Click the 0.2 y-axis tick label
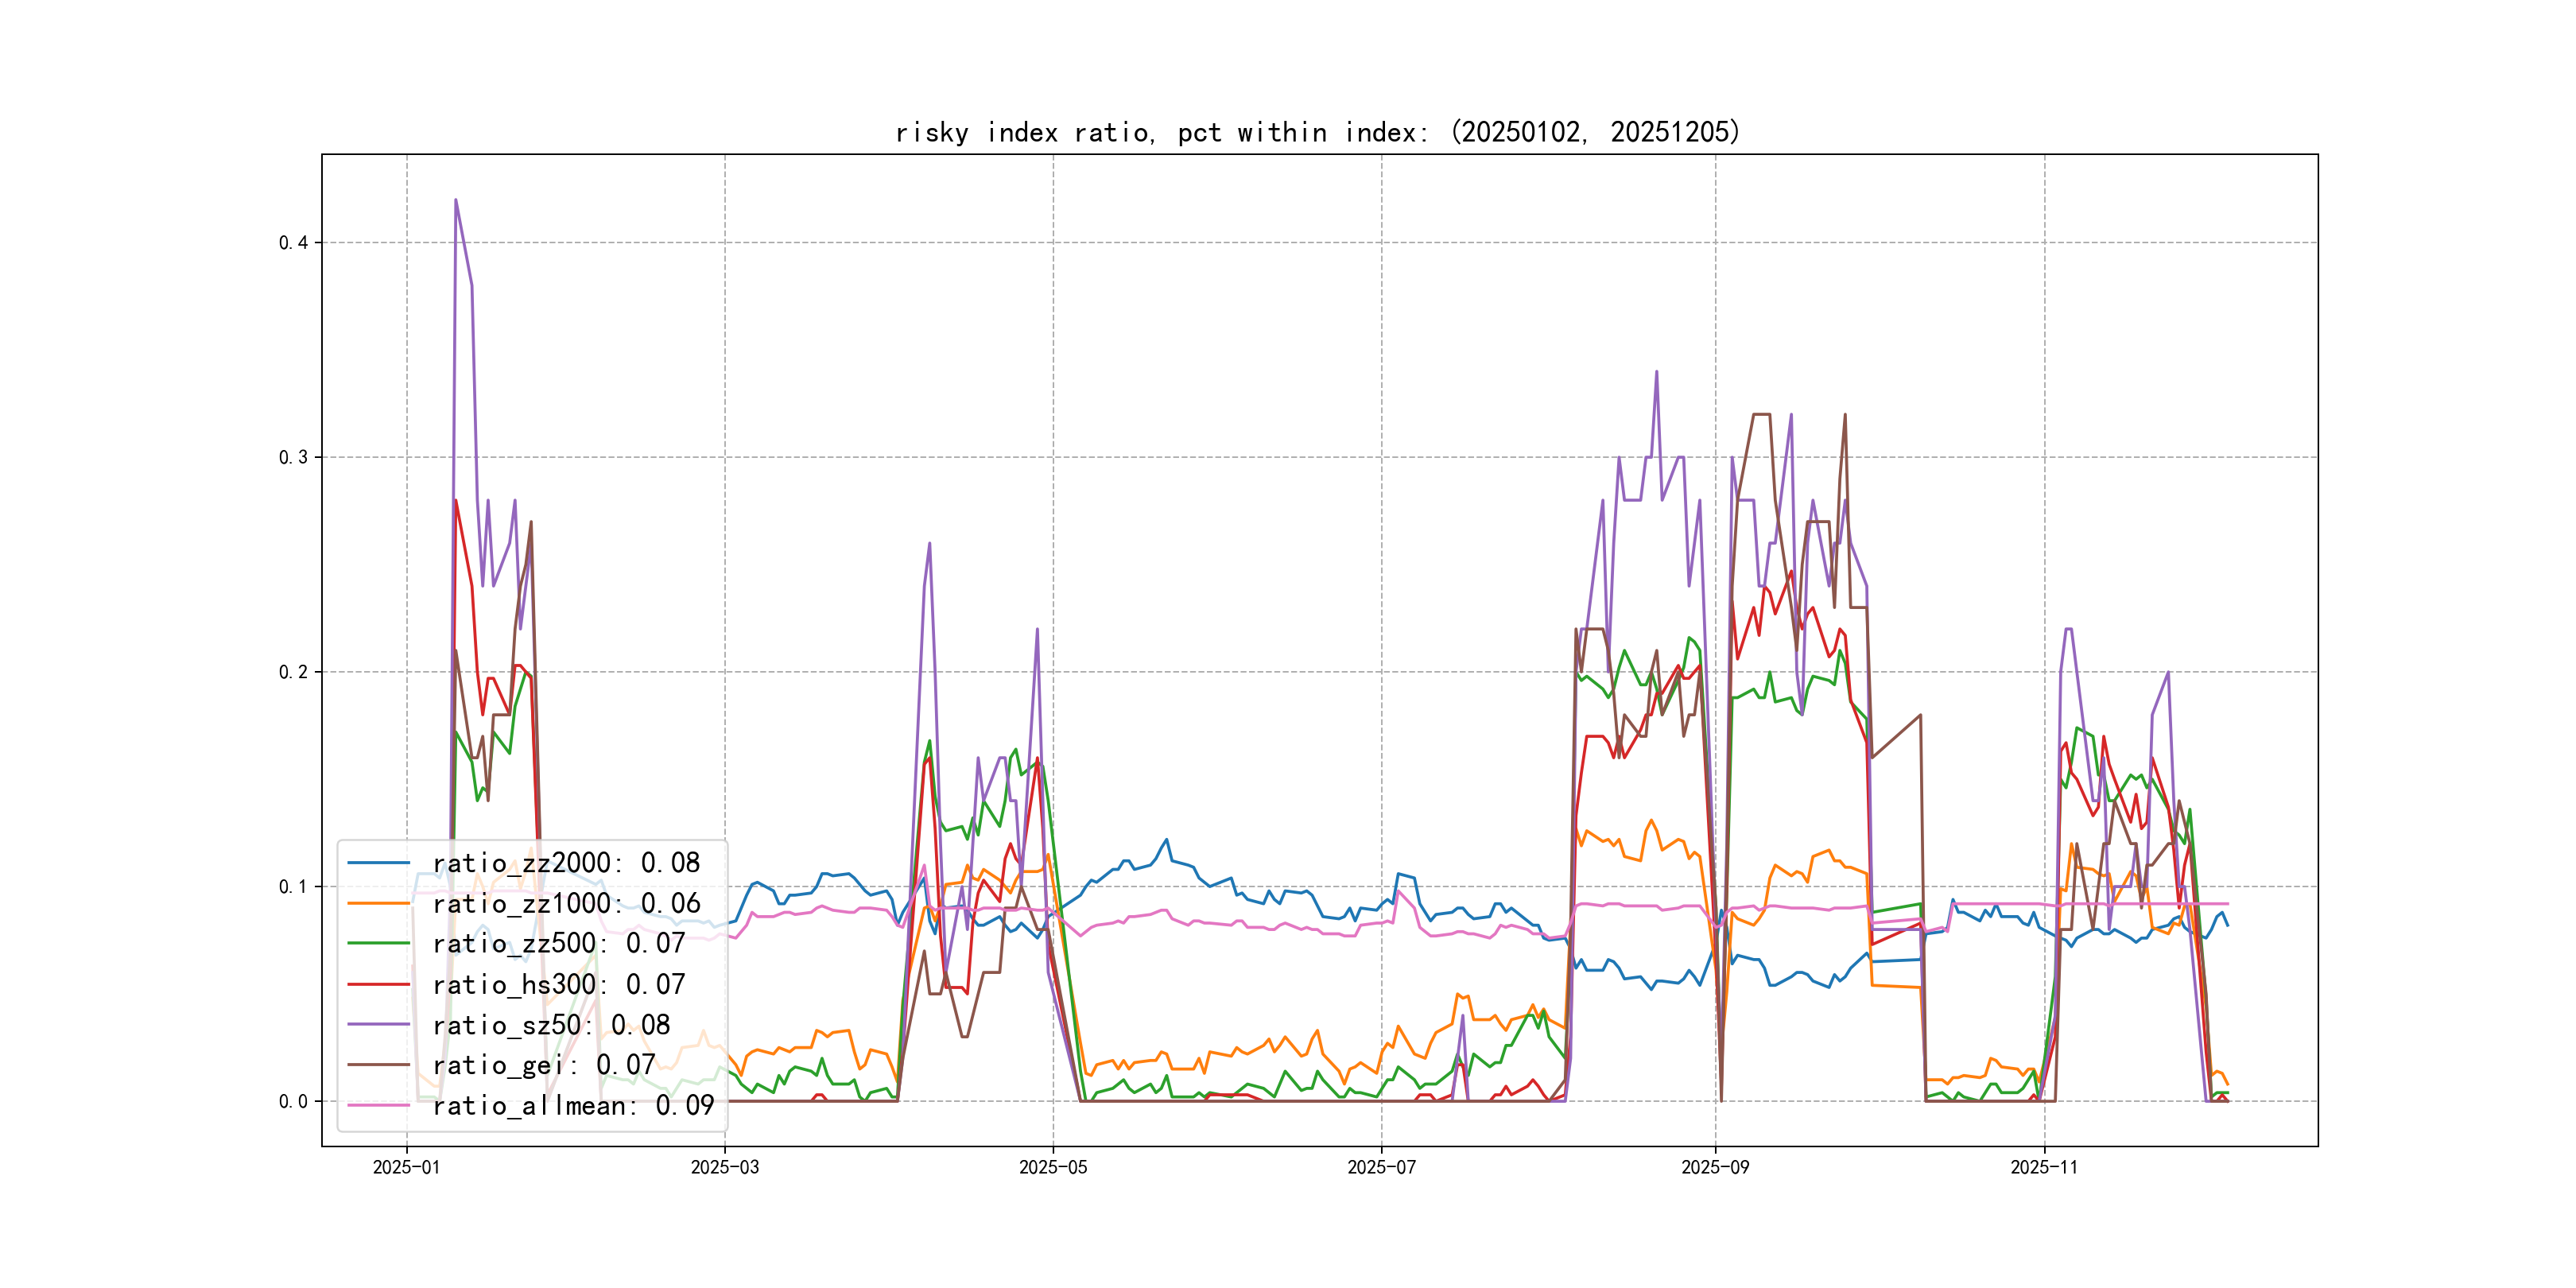This screenshot has height=1288, width=2576. click(x=293, y=672)
